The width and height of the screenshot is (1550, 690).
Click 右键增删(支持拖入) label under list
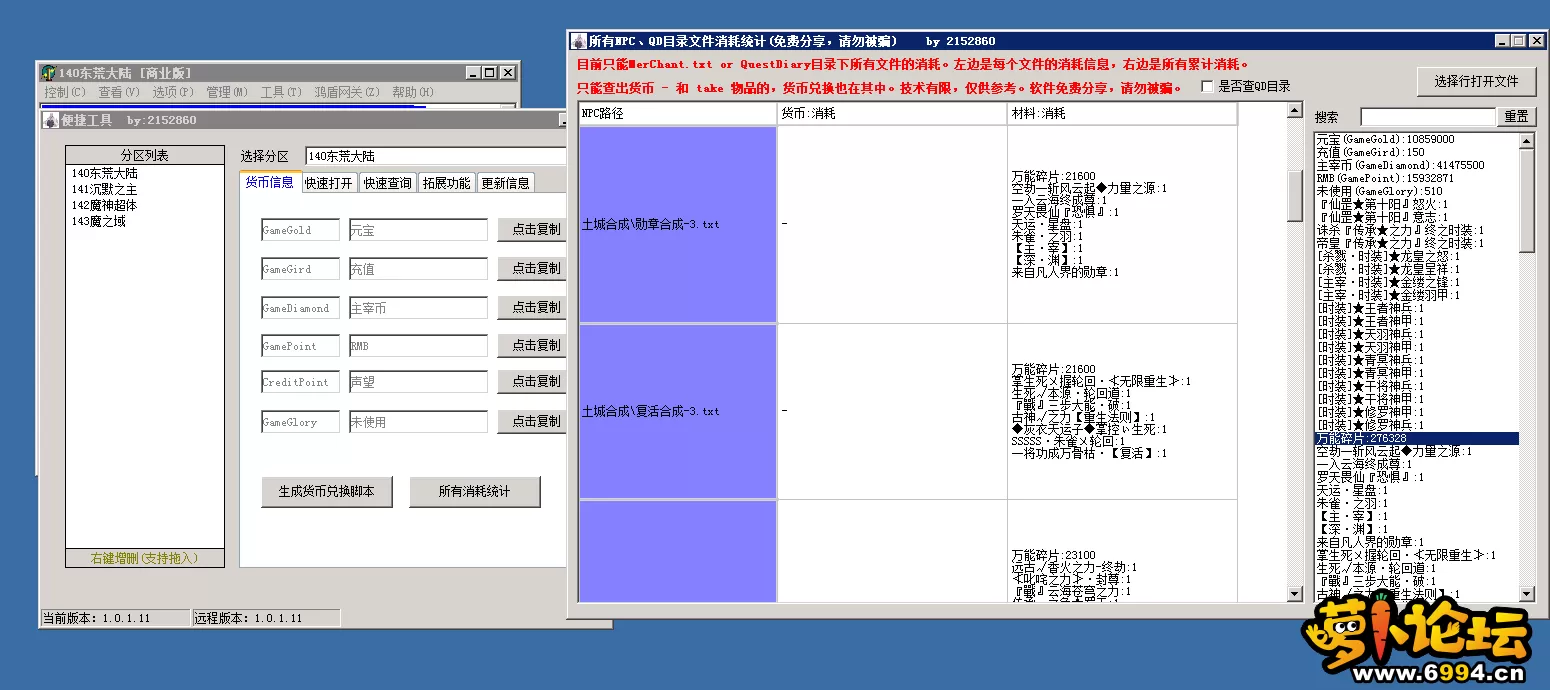[145, 558]
